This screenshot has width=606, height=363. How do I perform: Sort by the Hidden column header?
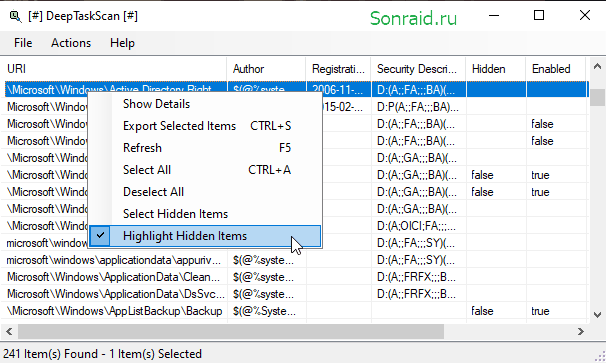[495, 69]
